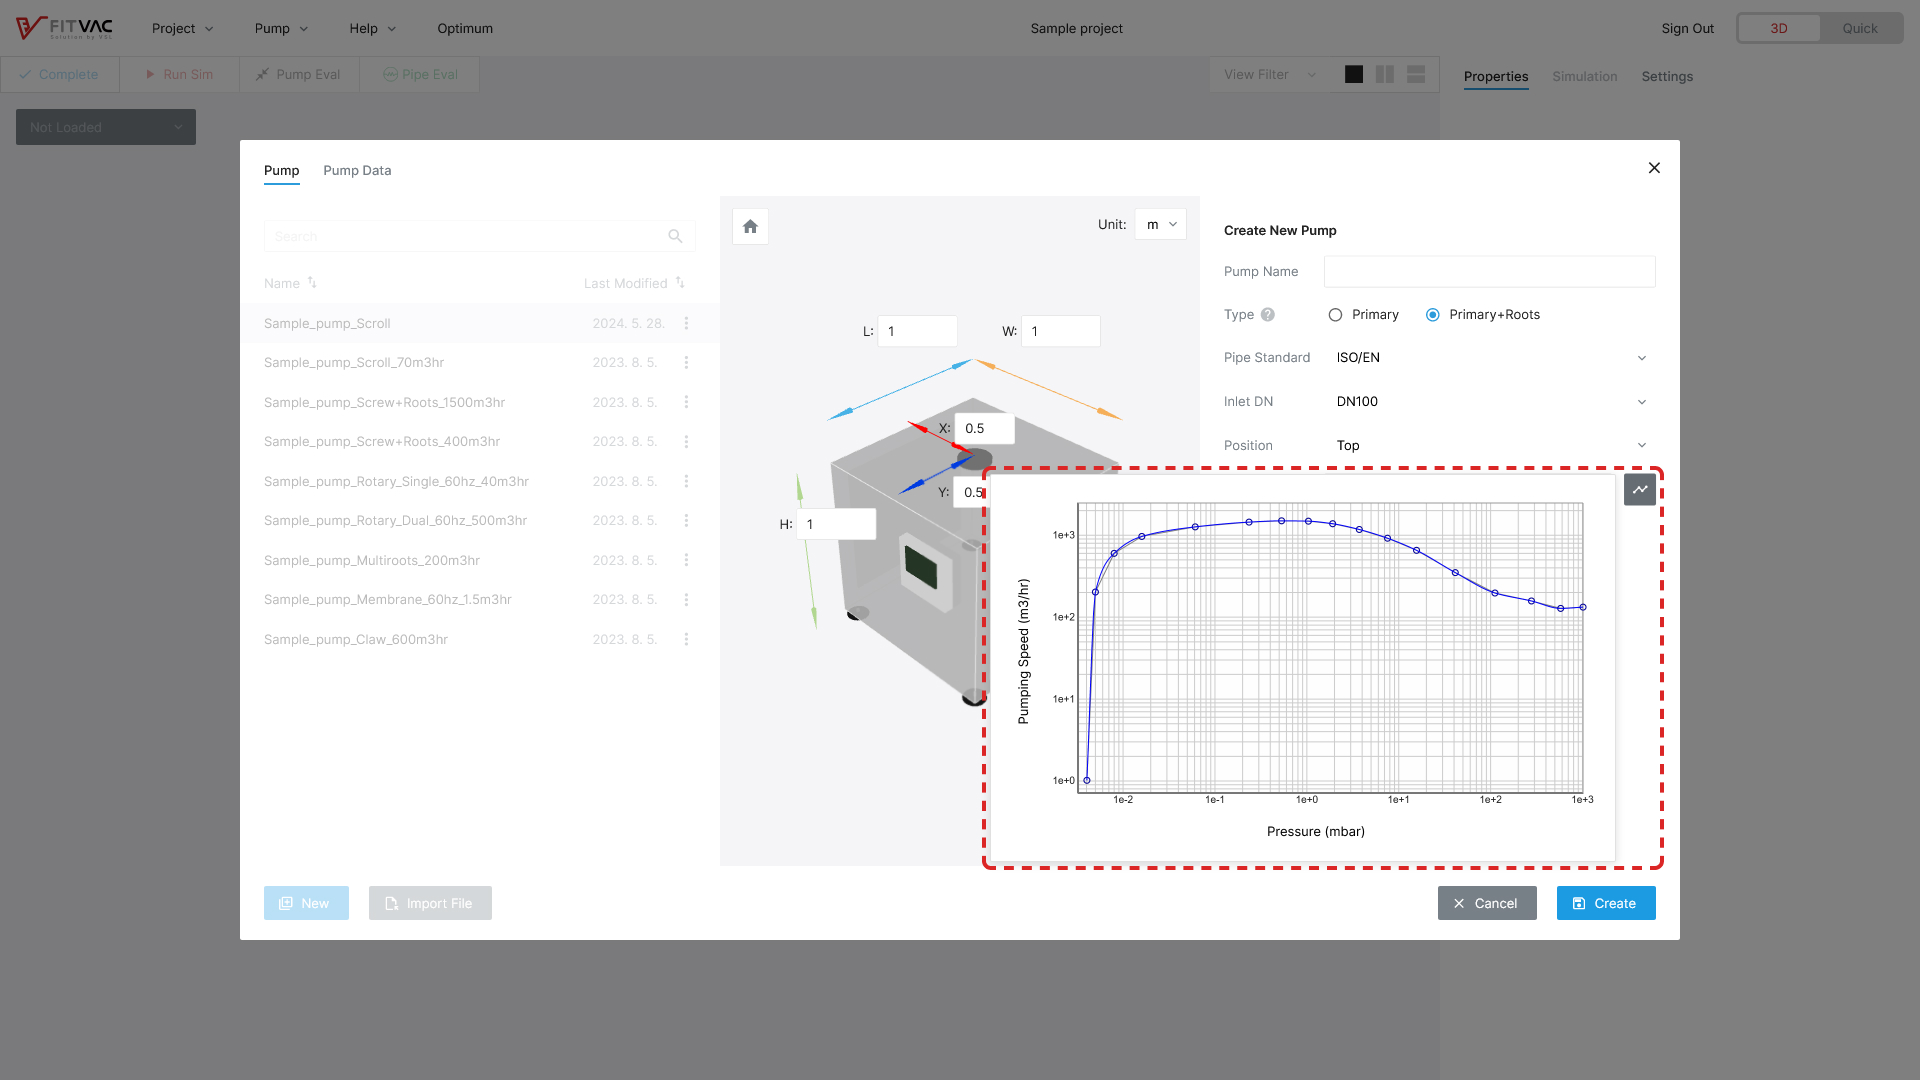Expand the Pipe Standard ISO/EN dropdown
The height and width of the screenshot is (1080, 1920).
1490,357
